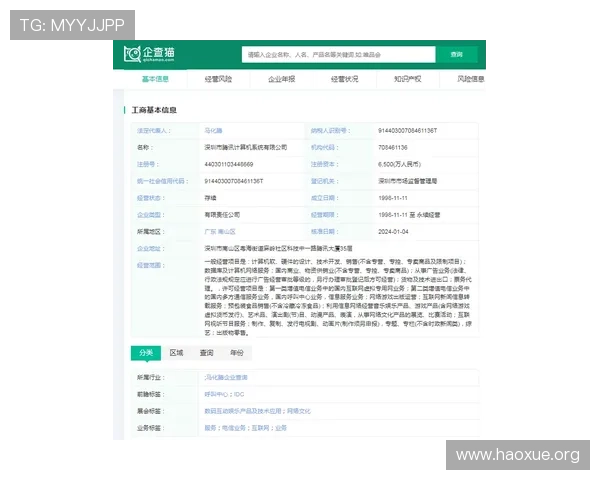Select establishment date 1998-11-11

click(393, 198)
